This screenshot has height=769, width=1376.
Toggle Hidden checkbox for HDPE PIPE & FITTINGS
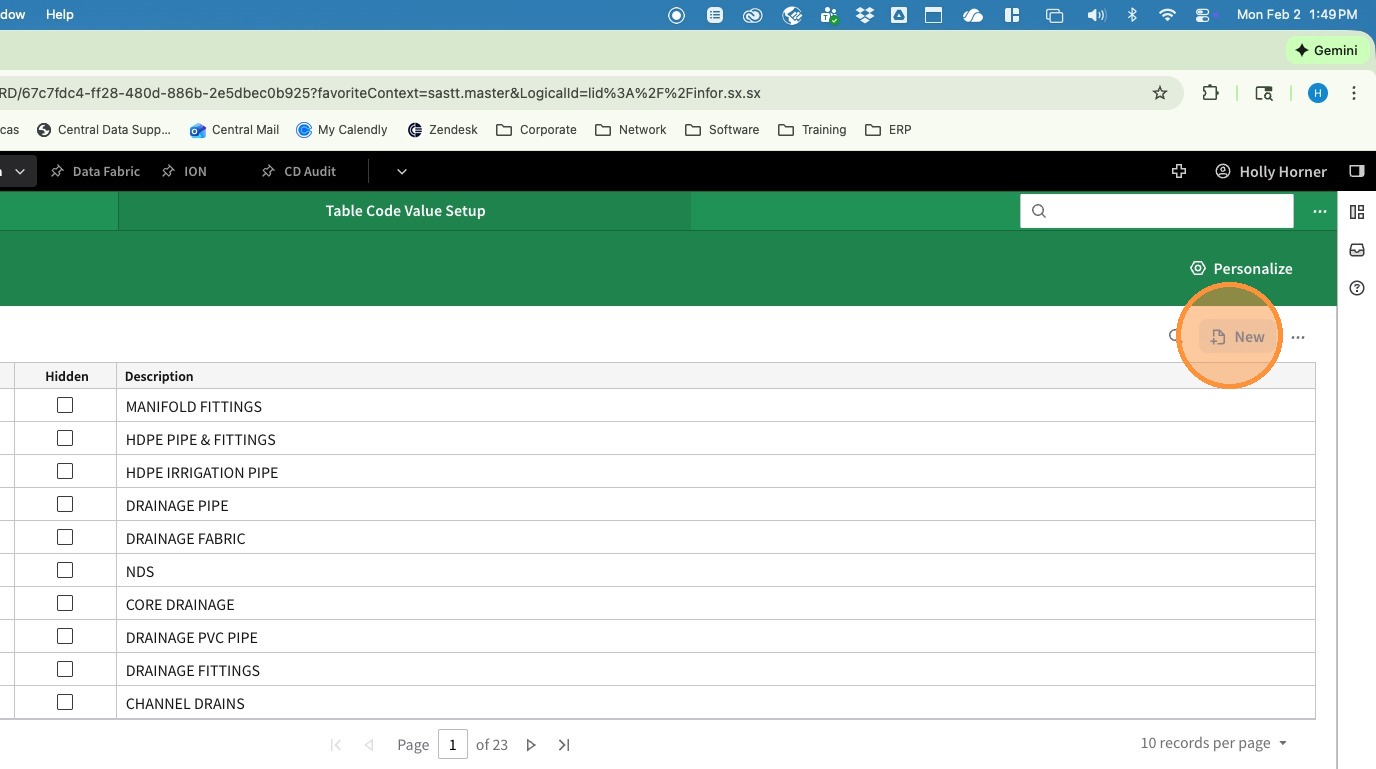coord(65,438)
